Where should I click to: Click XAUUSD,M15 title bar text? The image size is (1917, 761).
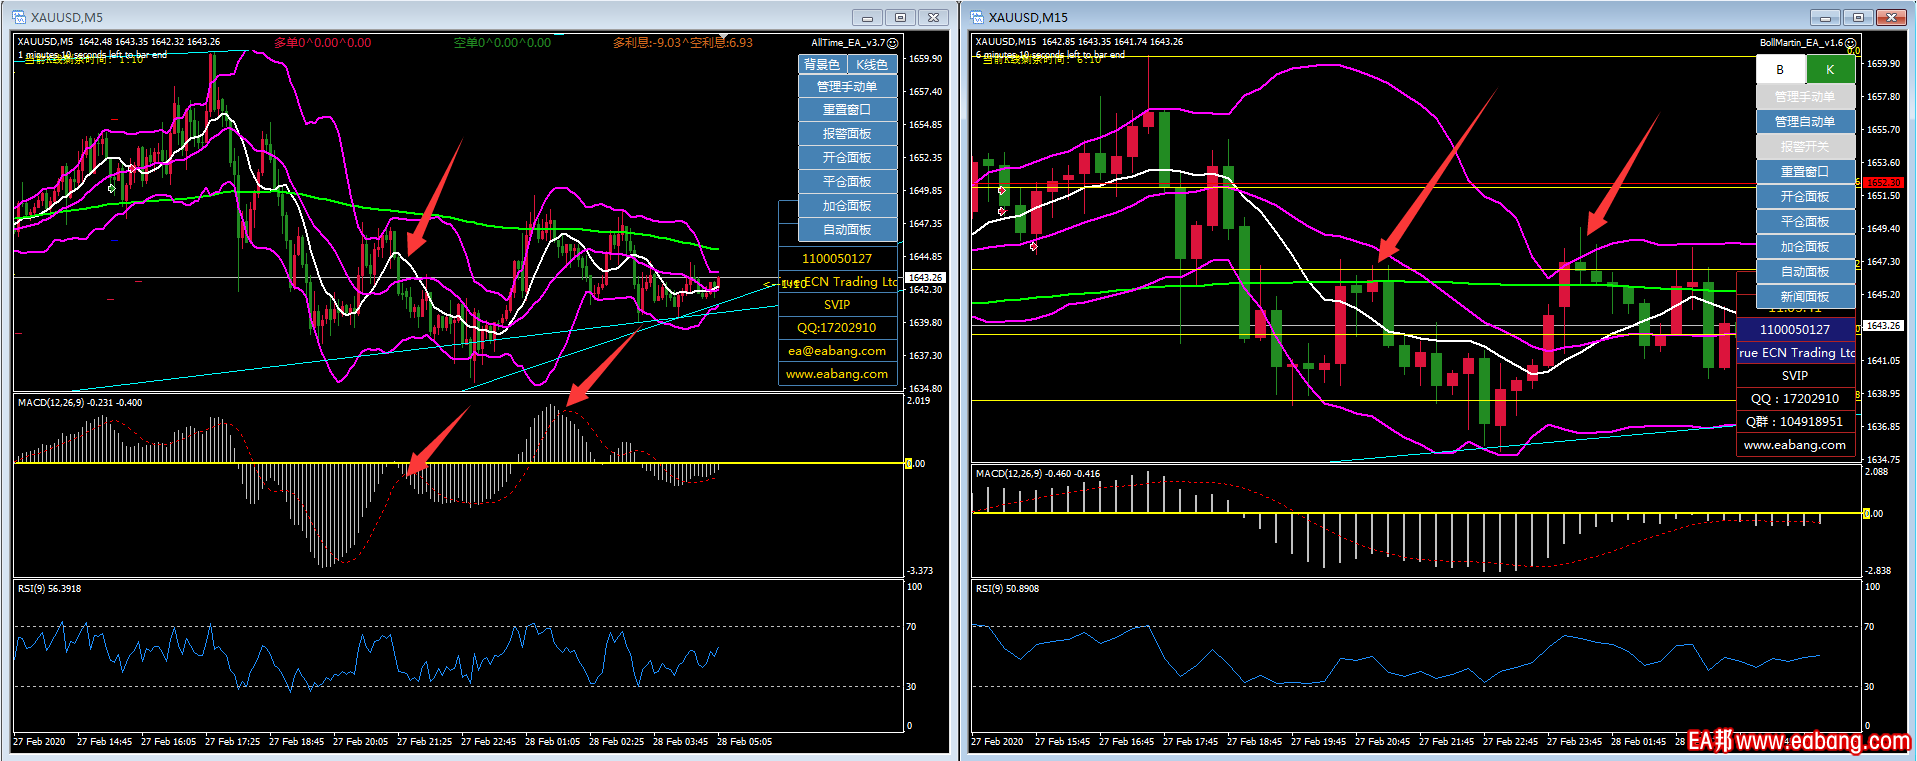point(1028,17)
